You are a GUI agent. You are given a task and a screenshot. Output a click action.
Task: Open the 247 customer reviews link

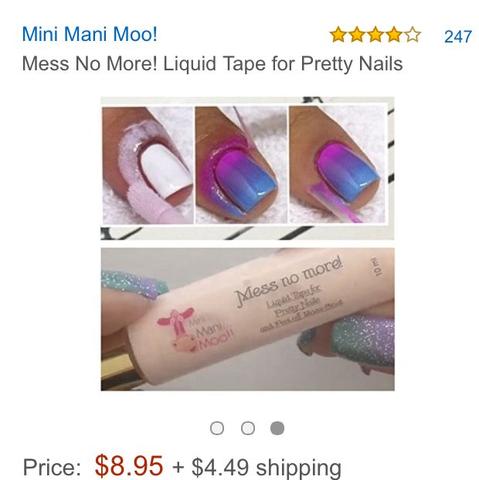(x=458, y=36)
